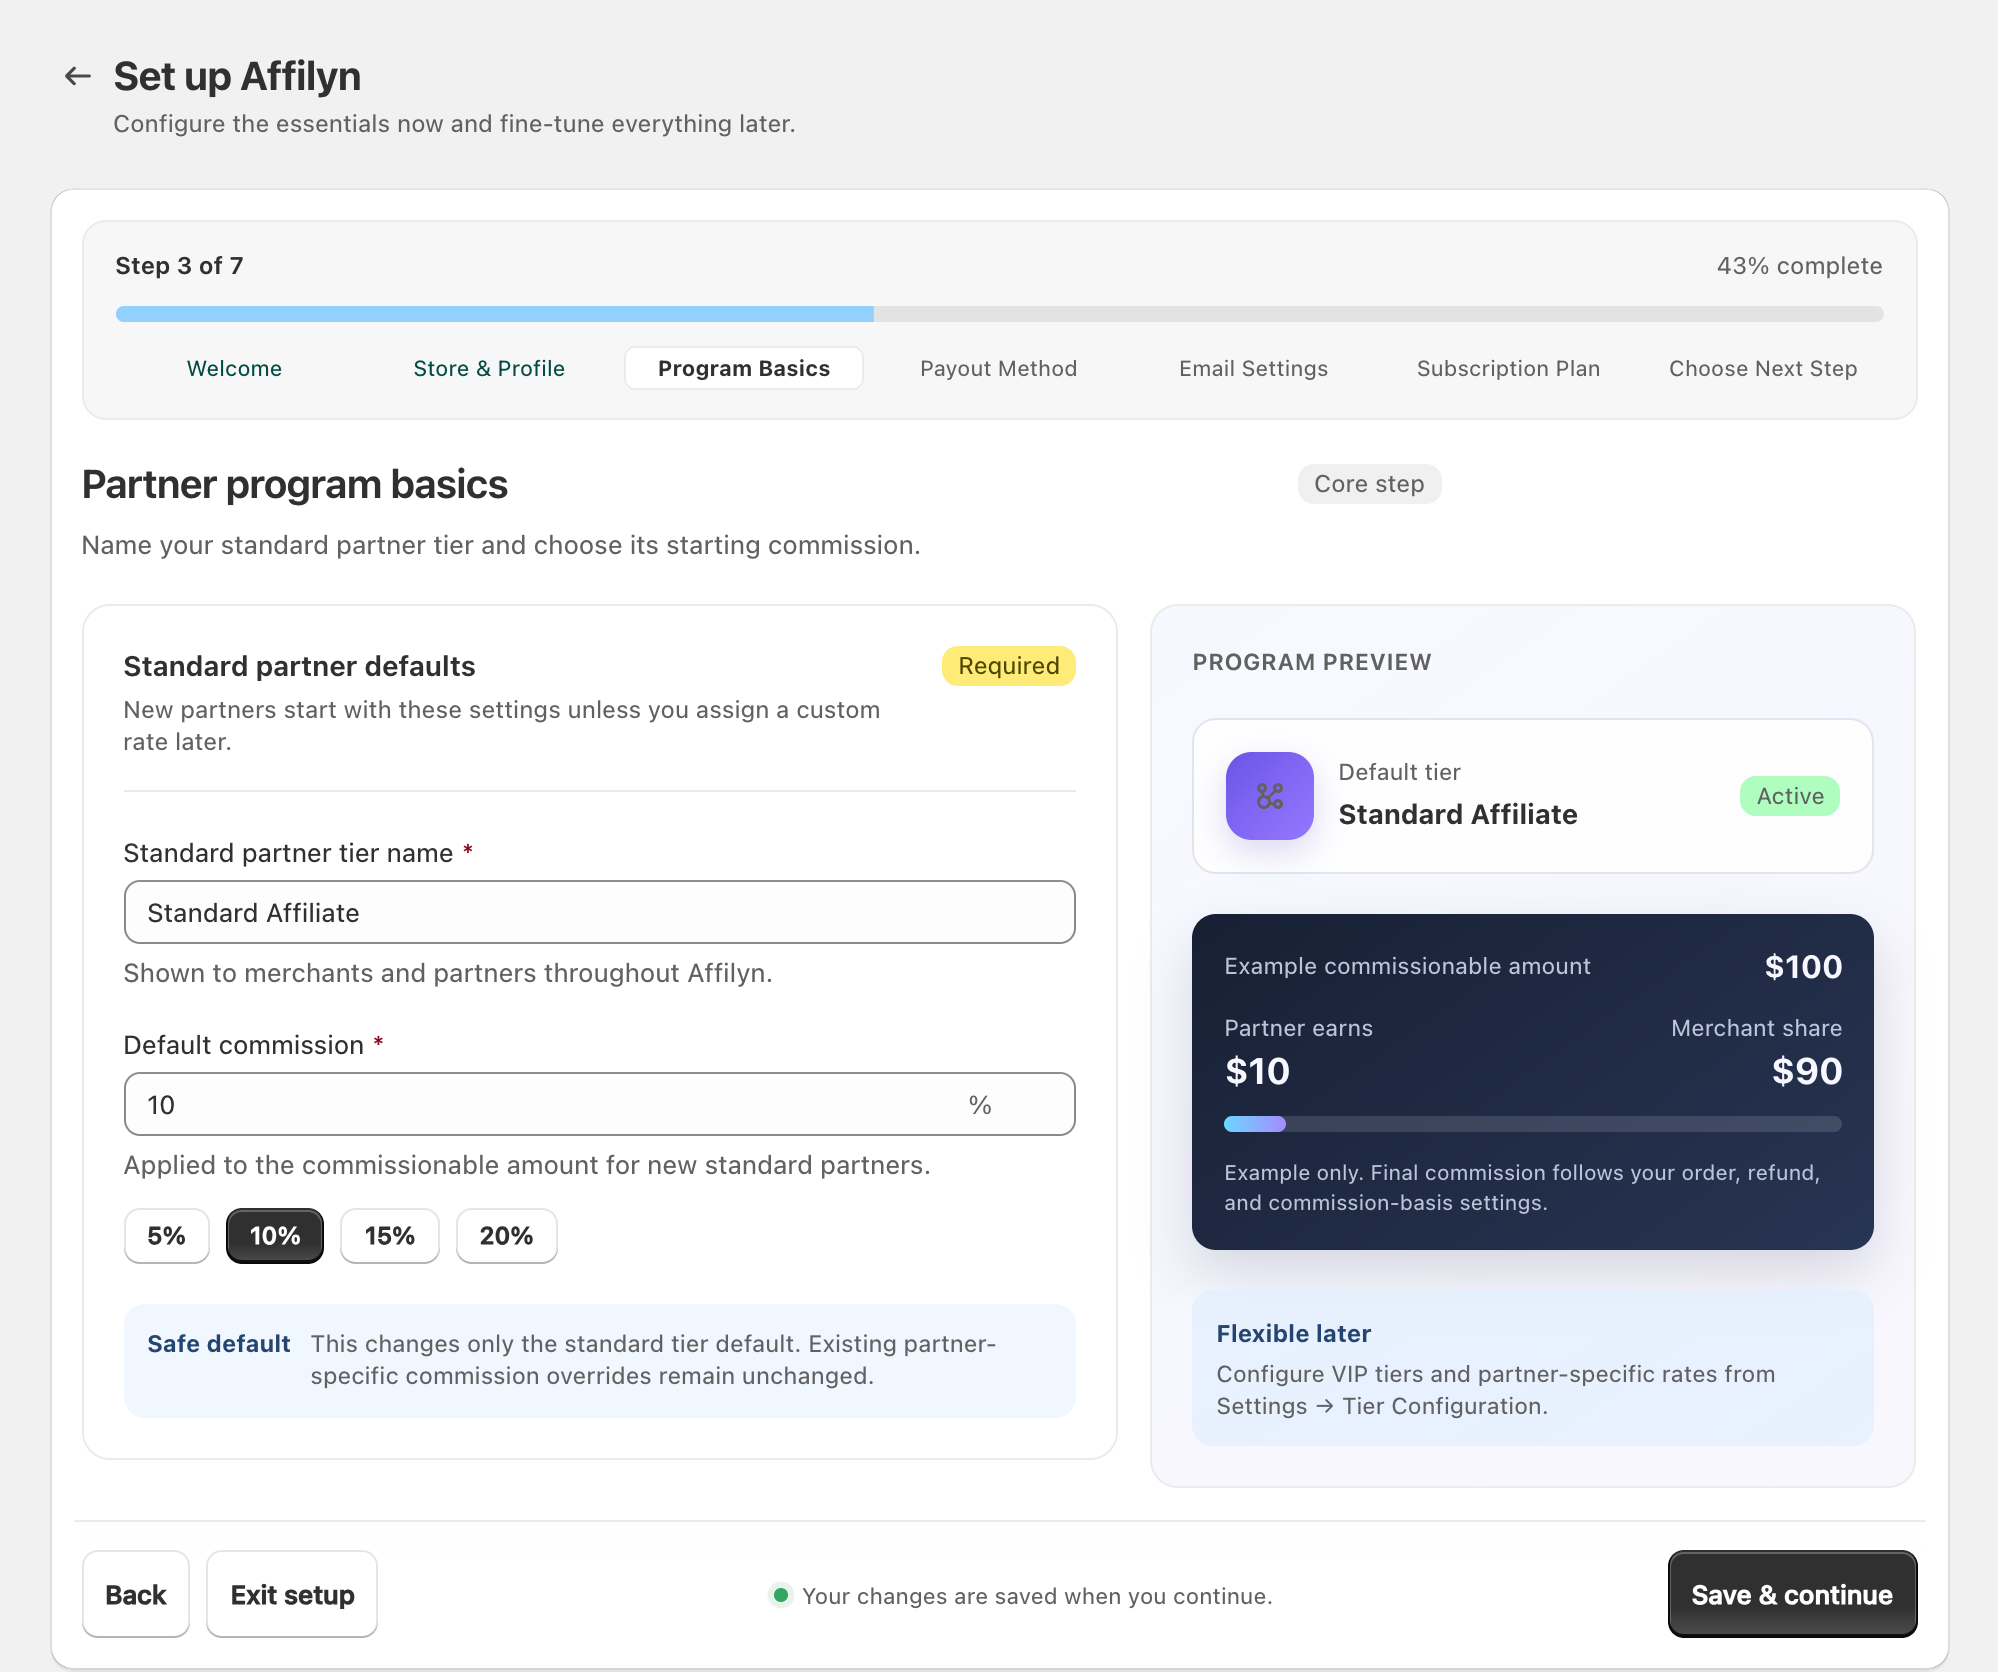Click the setup progress bar
Viewport: 1998px width, 1672px height.
click(x=999, y=314)
